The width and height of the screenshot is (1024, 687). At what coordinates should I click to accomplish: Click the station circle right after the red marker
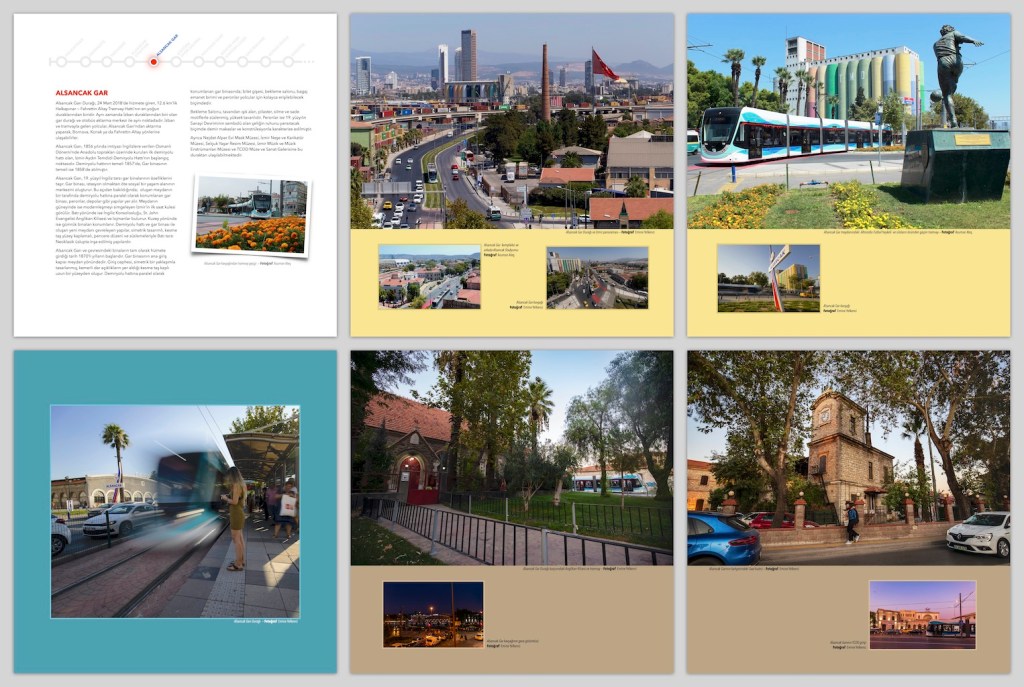pyautogui.click(x=176, y=61)
